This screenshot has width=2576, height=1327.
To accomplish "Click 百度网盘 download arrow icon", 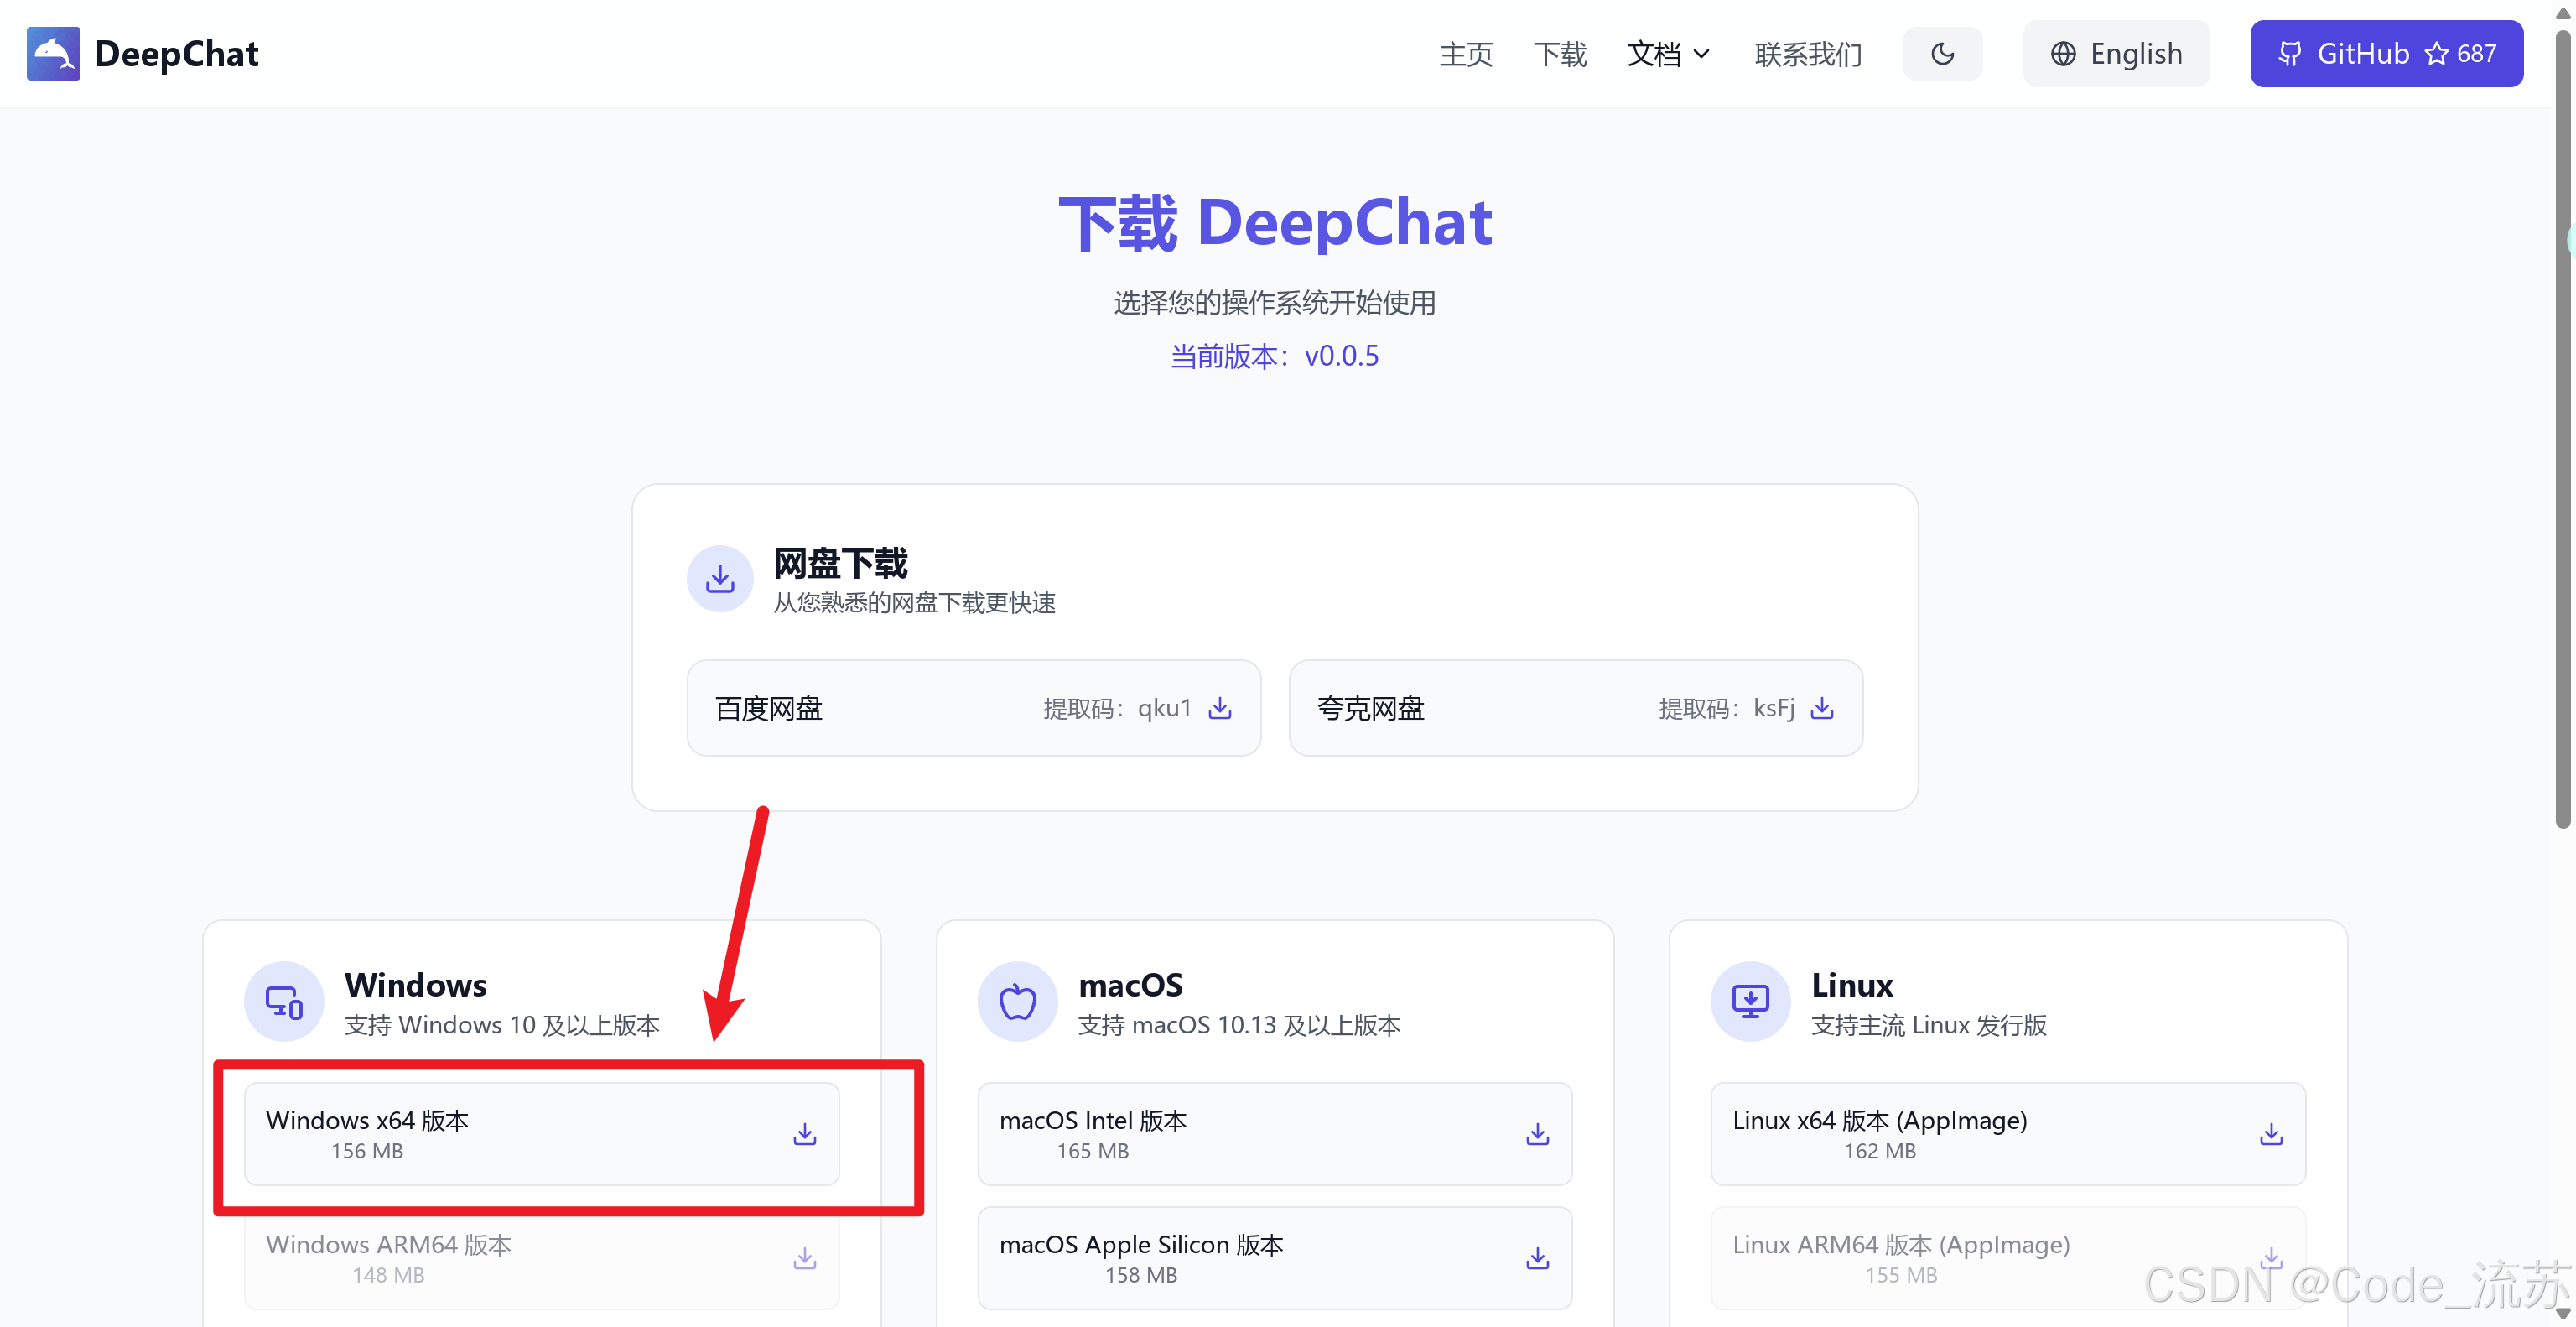I will (1219, 708).
